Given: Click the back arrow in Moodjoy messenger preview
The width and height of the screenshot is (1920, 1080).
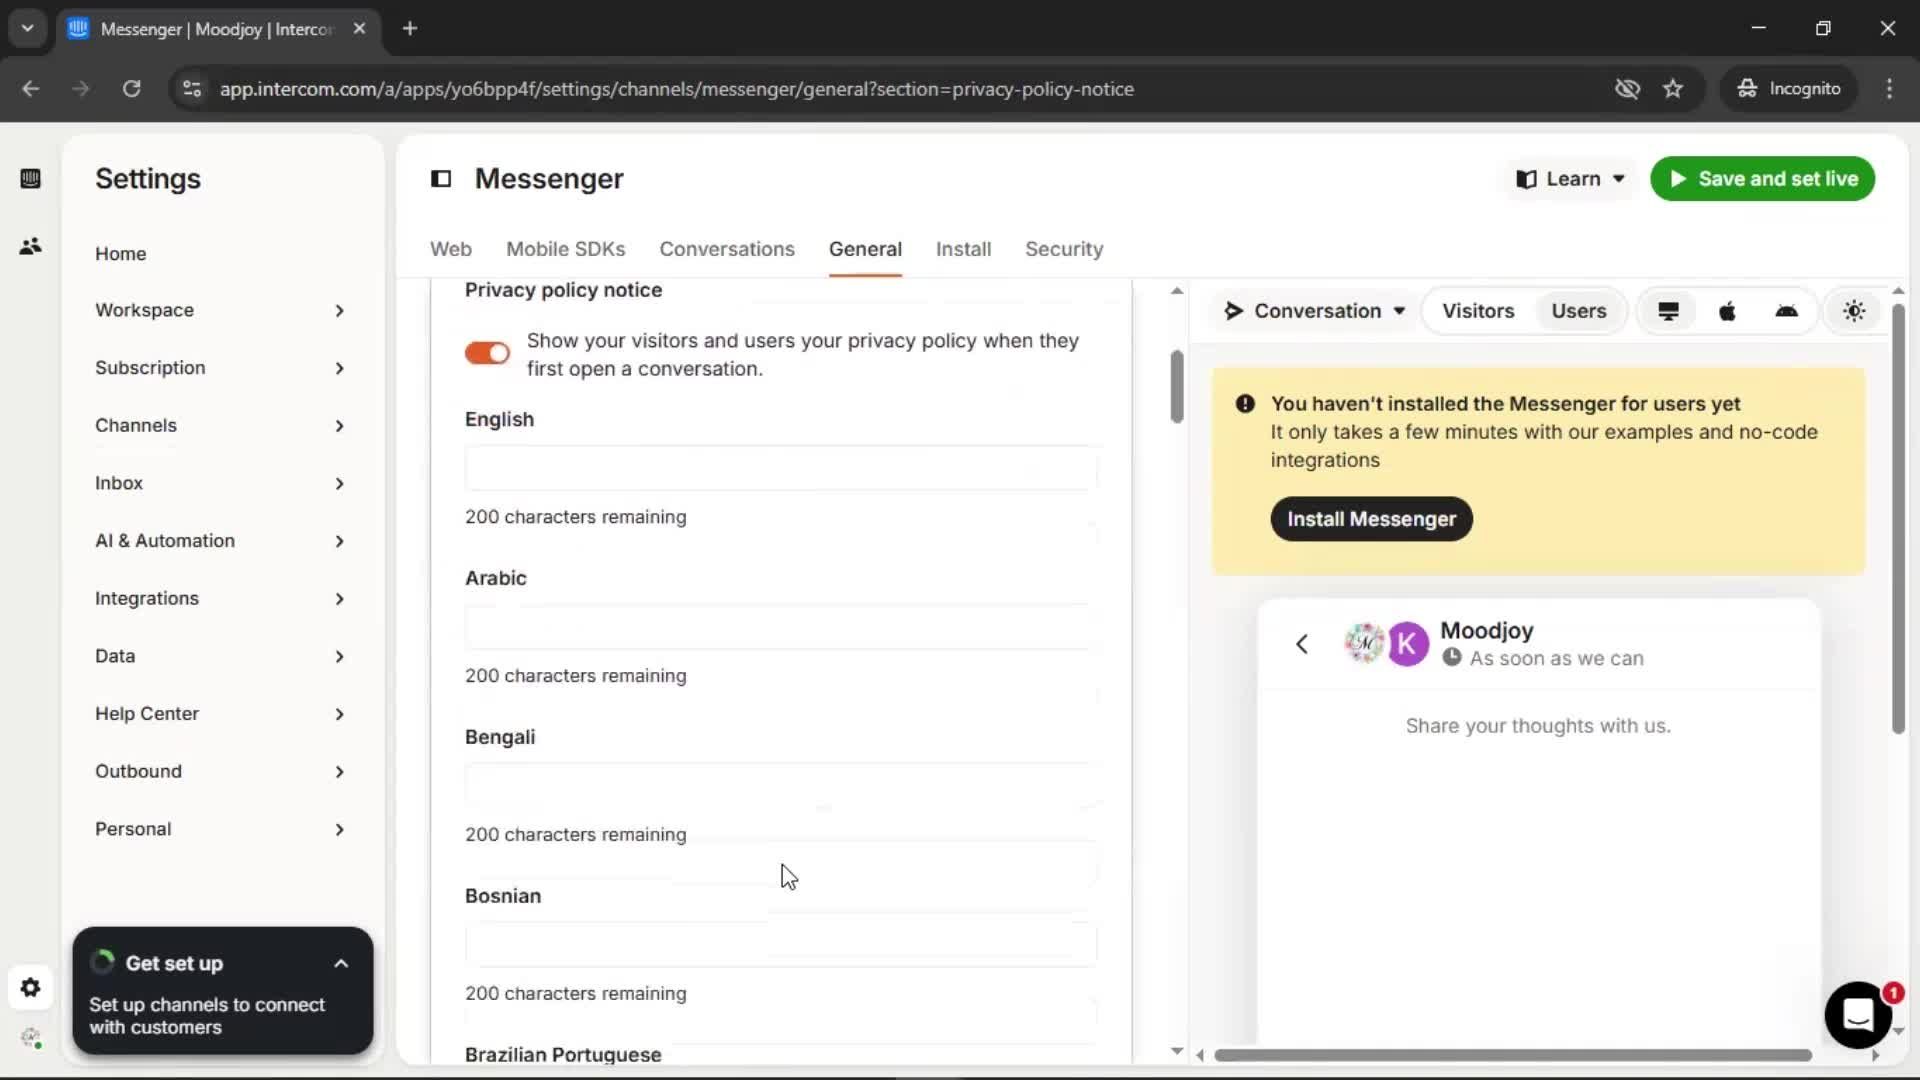Looking at the screenshot, I should [x=1302, y=644].
